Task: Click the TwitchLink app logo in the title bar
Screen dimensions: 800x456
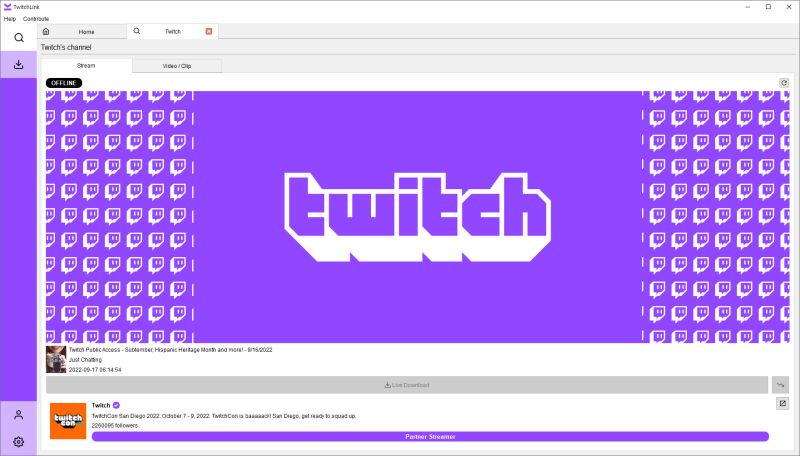Action: point(7,7)
